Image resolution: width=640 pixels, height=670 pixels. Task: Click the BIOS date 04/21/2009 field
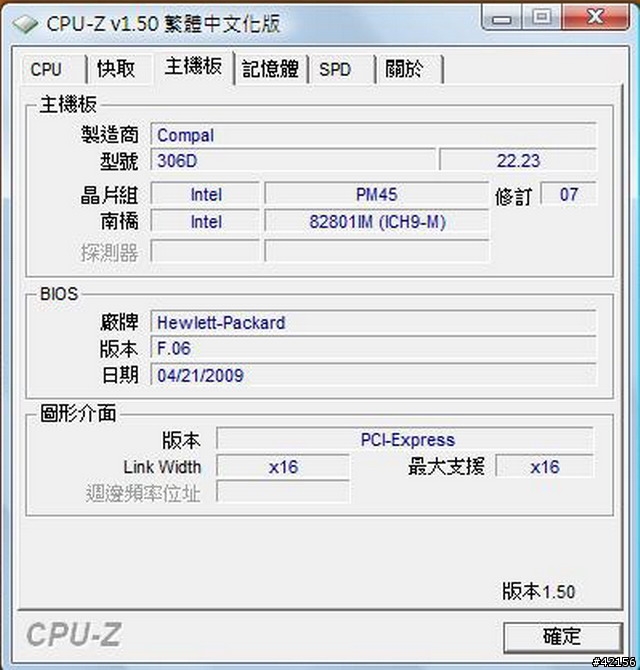pos(373,375)
